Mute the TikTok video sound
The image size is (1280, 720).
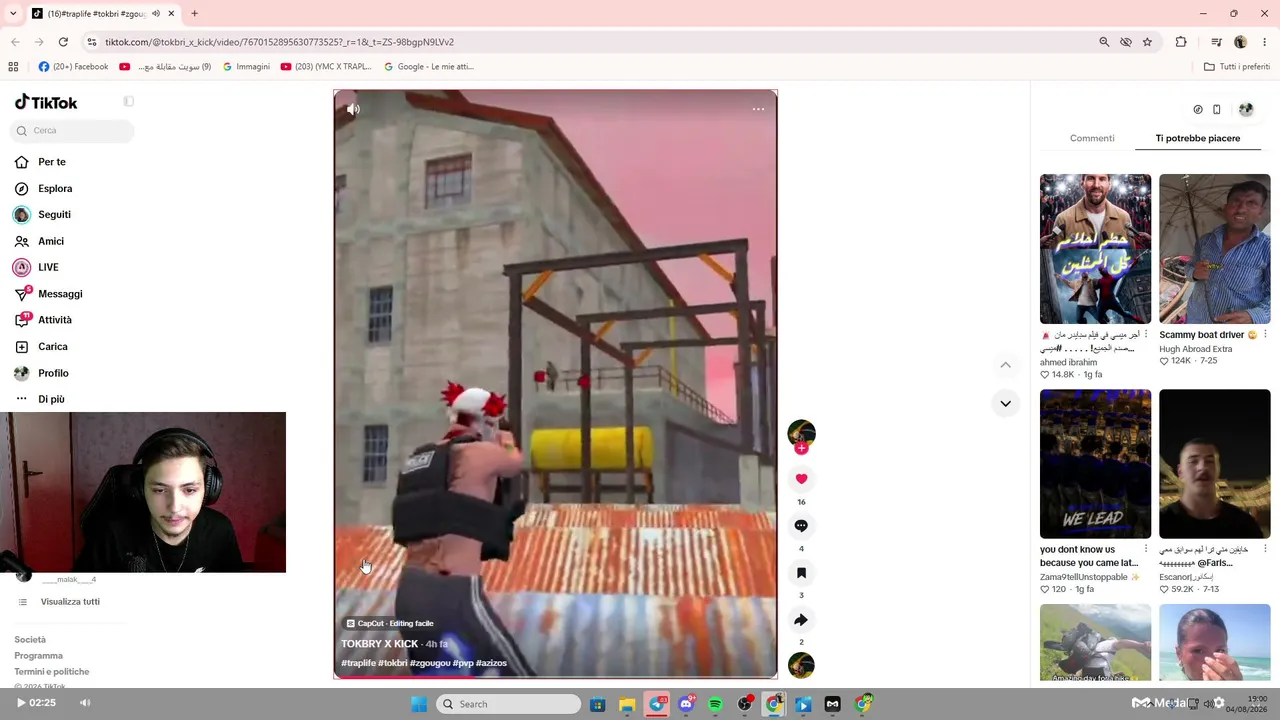[x=353, y=109]
